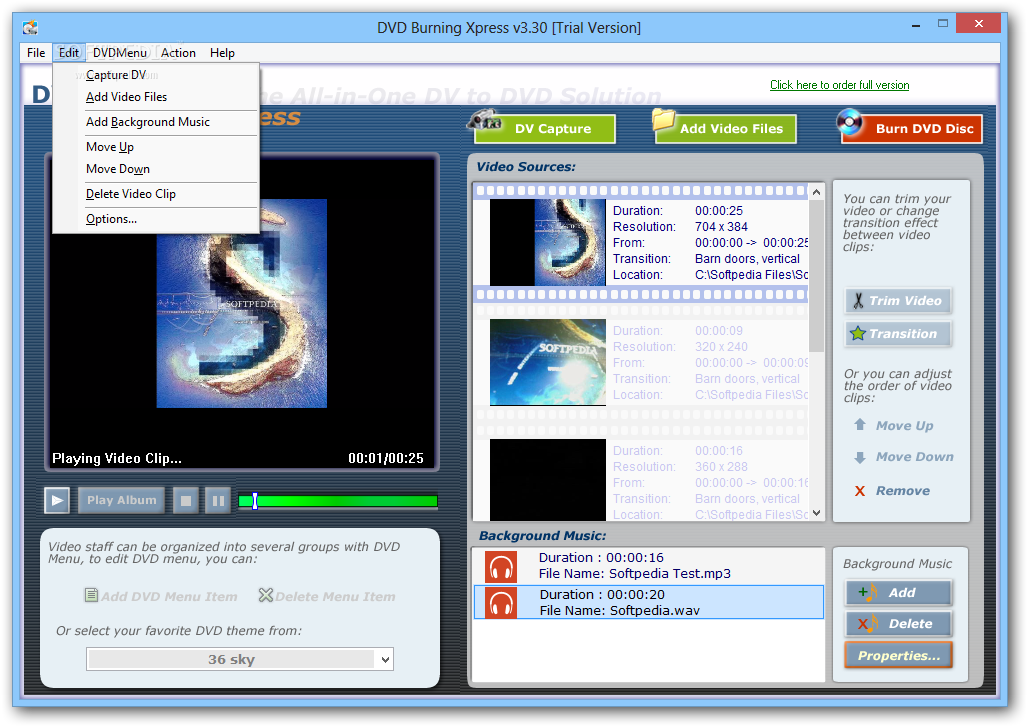Screen dimensions: 1028x727
Task: Open the DVD theme dropdown showing 36 sky
Action: [x=240, y=659]
